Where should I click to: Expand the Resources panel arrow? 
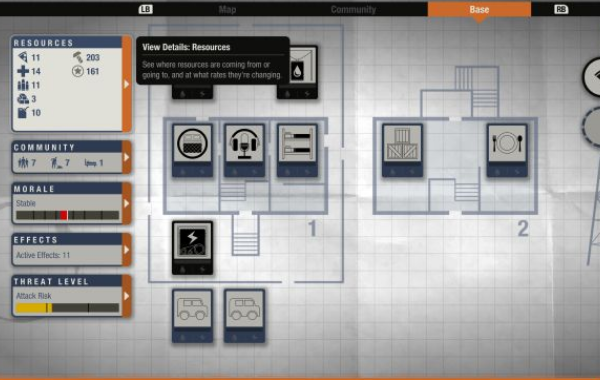pos(127,84)
